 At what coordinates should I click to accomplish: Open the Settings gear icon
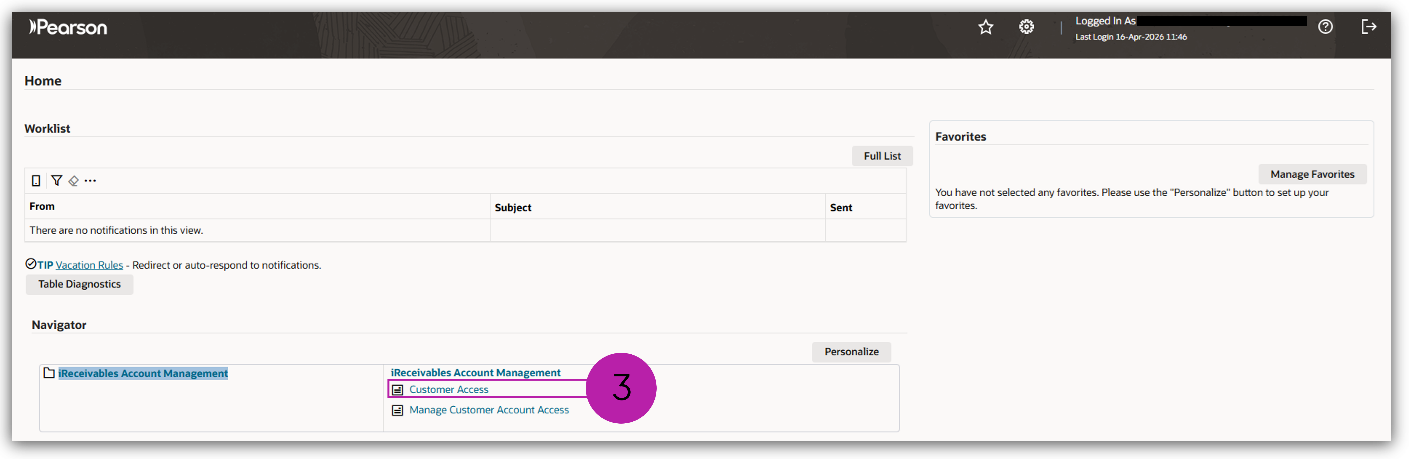pos(1026,27)
